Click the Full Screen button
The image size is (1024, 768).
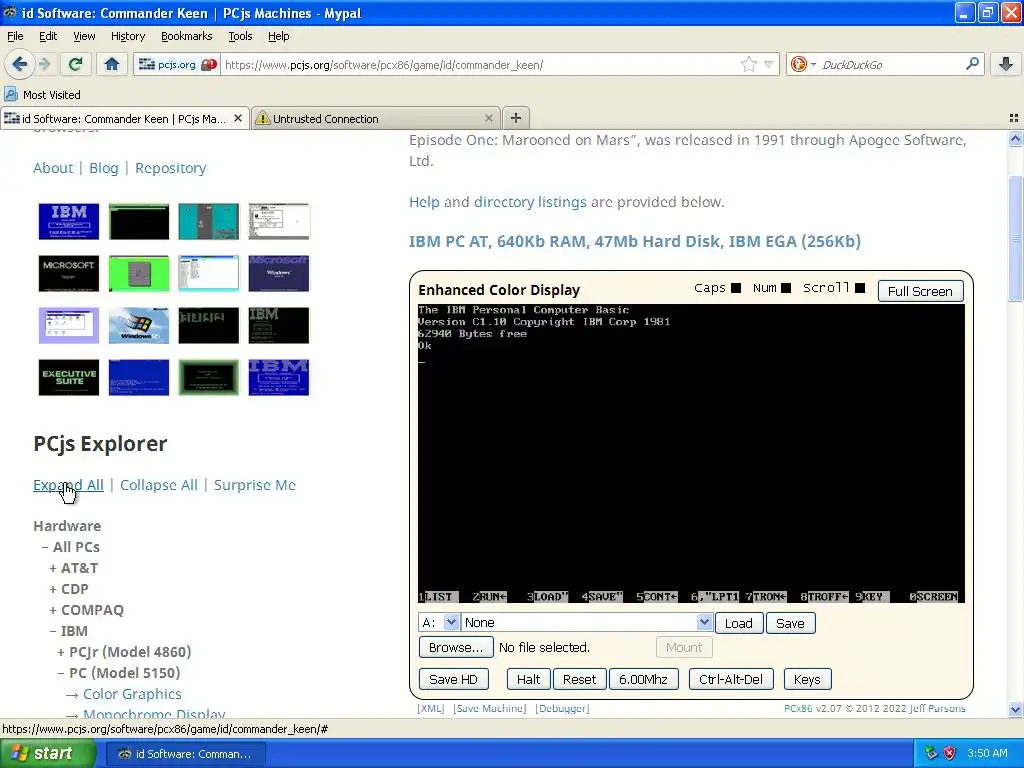click(920, 291)
